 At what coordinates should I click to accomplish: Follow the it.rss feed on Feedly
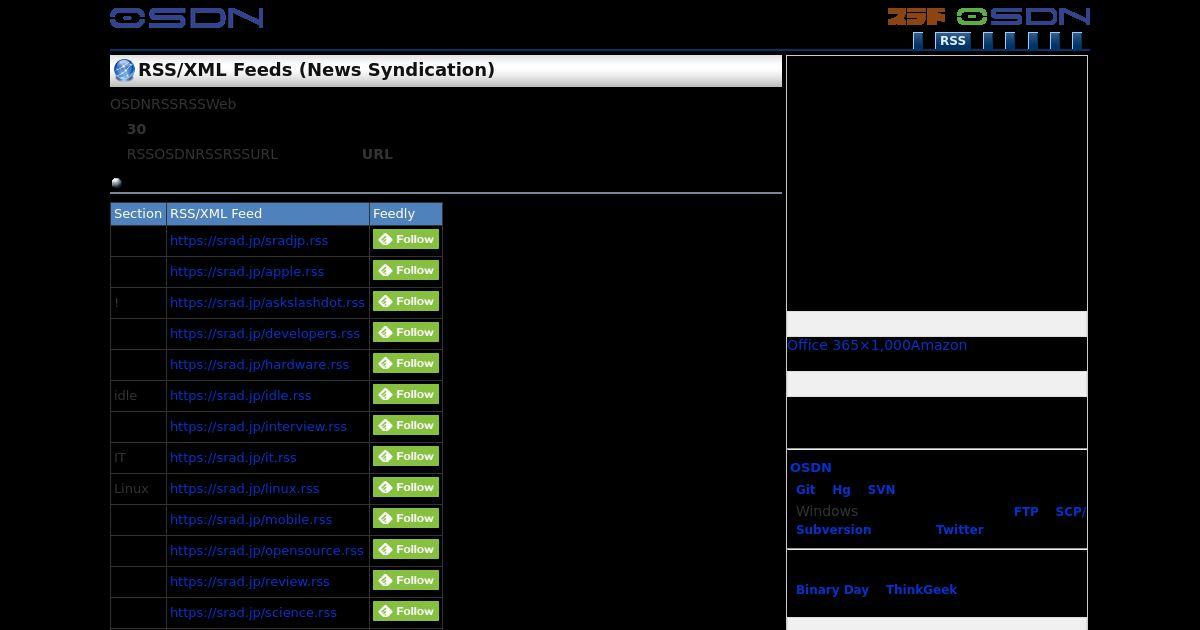(x=406, y=456)
